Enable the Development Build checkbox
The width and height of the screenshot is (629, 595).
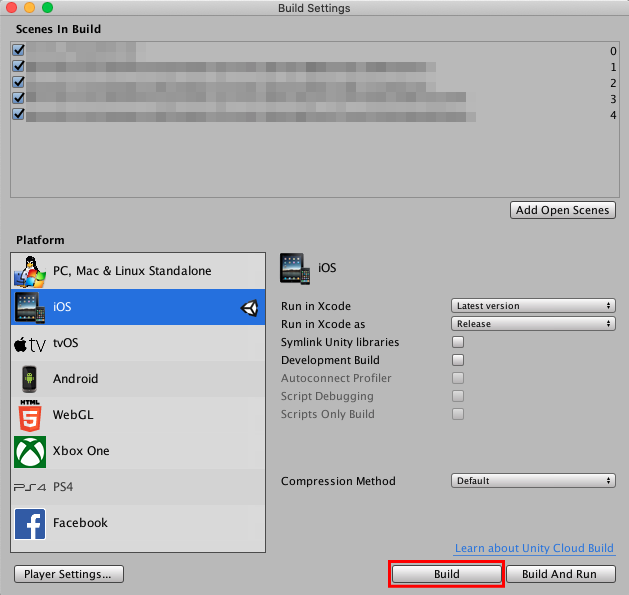tap(458, 360)
